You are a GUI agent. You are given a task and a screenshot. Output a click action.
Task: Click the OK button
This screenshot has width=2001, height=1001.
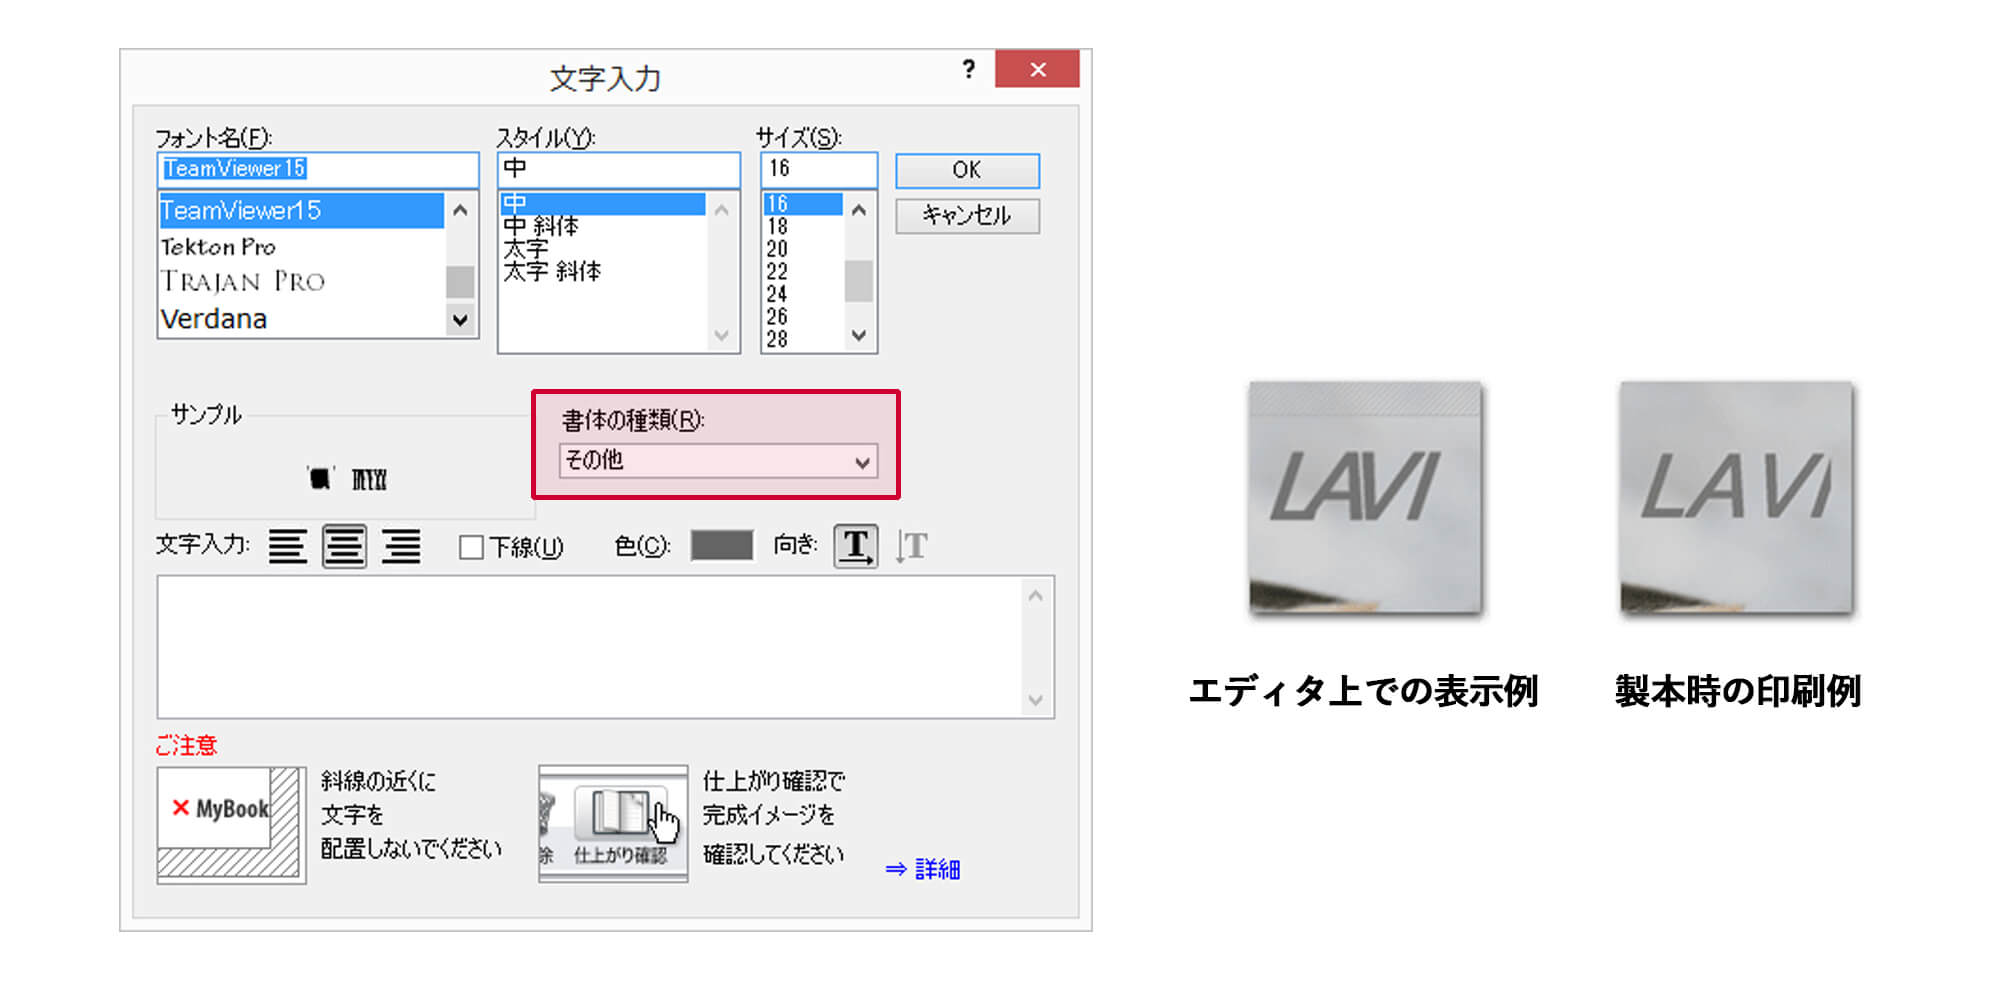[x=967, y=170]
